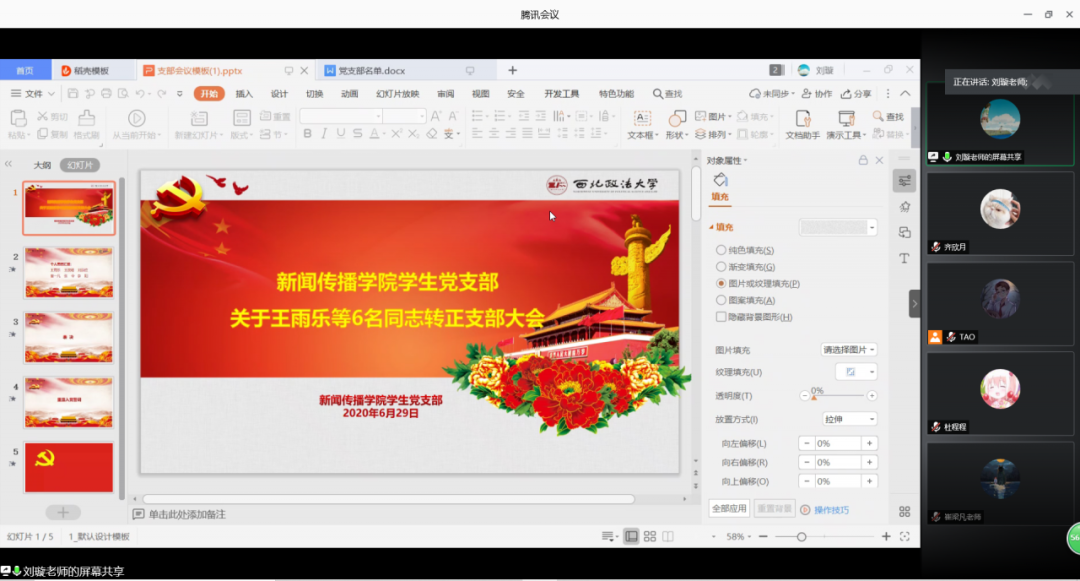Click the 全部应用 button
Screen dimensions: 1080x581
(729, 509)
